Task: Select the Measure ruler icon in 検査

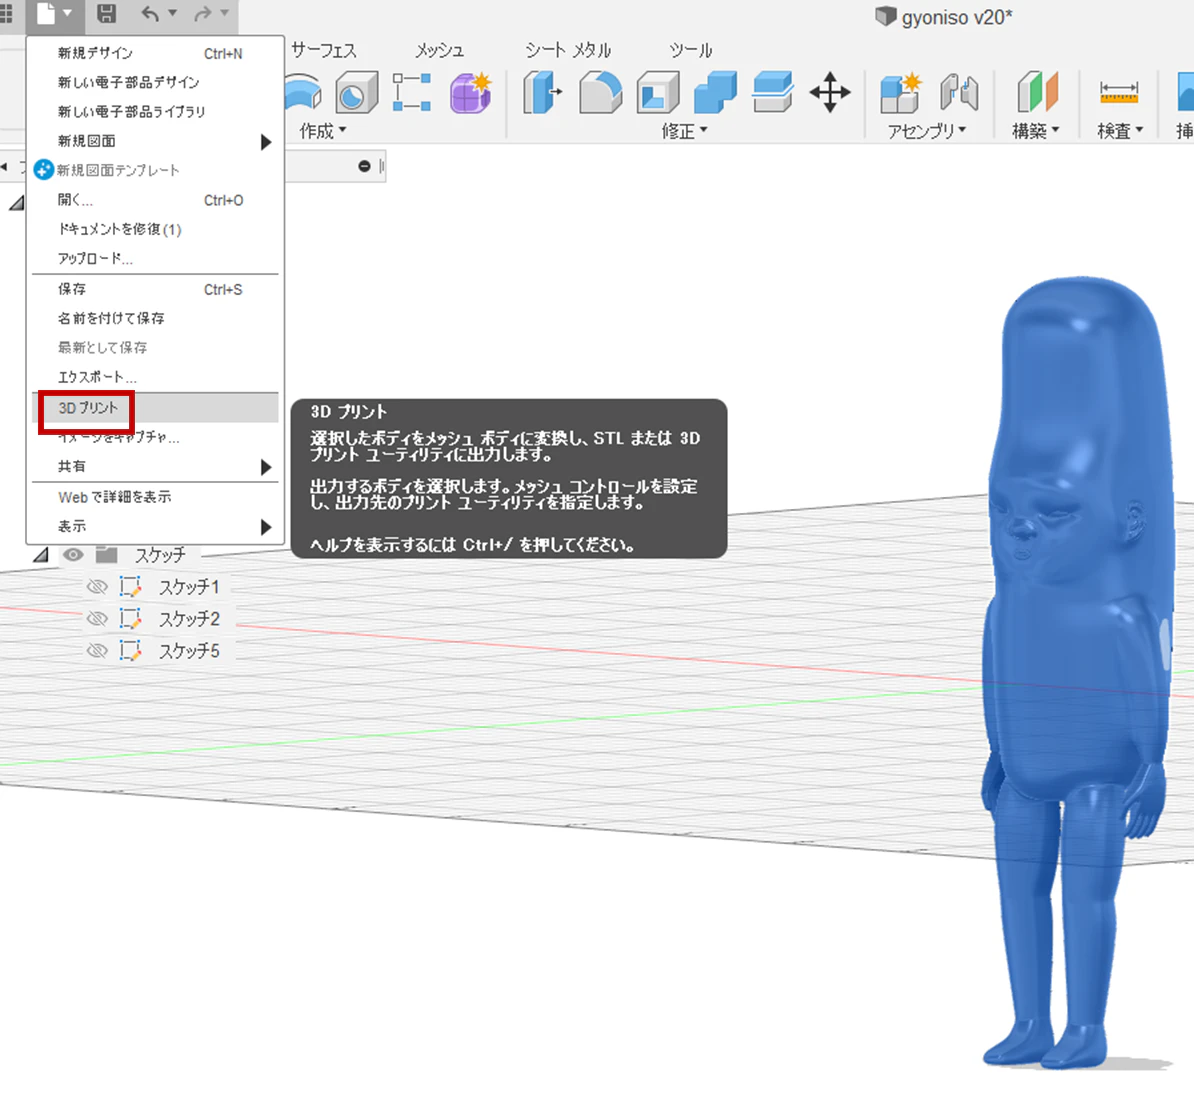Action: 1119,93
